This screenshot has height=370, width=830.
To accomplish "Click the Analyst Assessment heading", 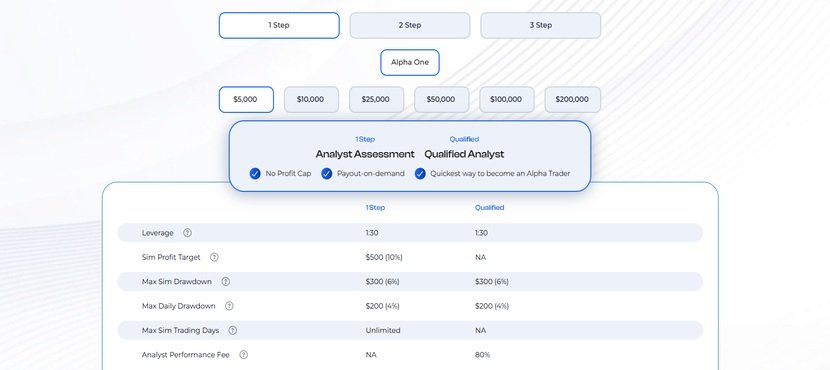I will pos(365,154).
